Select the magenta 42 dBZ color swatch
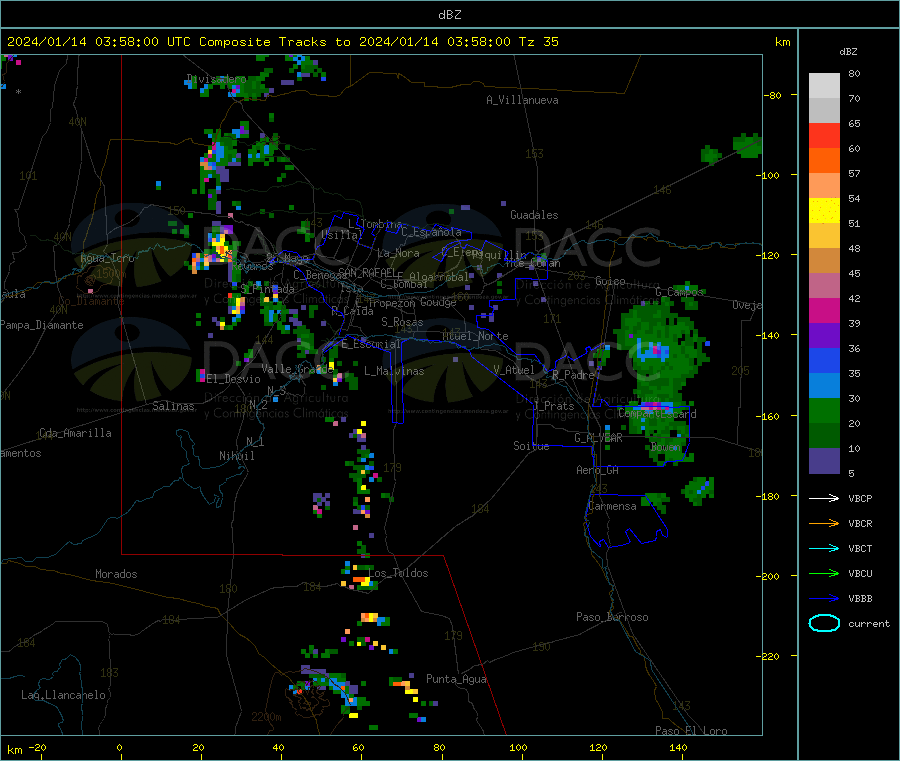The width and height of the screenshot is (900, 761). pyautogui.click(x=824, y=310)
